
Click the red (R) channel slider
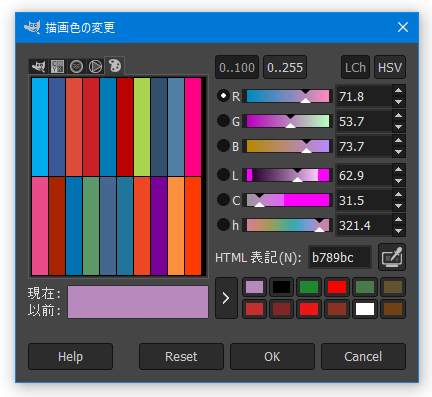[x=288, y=96]
